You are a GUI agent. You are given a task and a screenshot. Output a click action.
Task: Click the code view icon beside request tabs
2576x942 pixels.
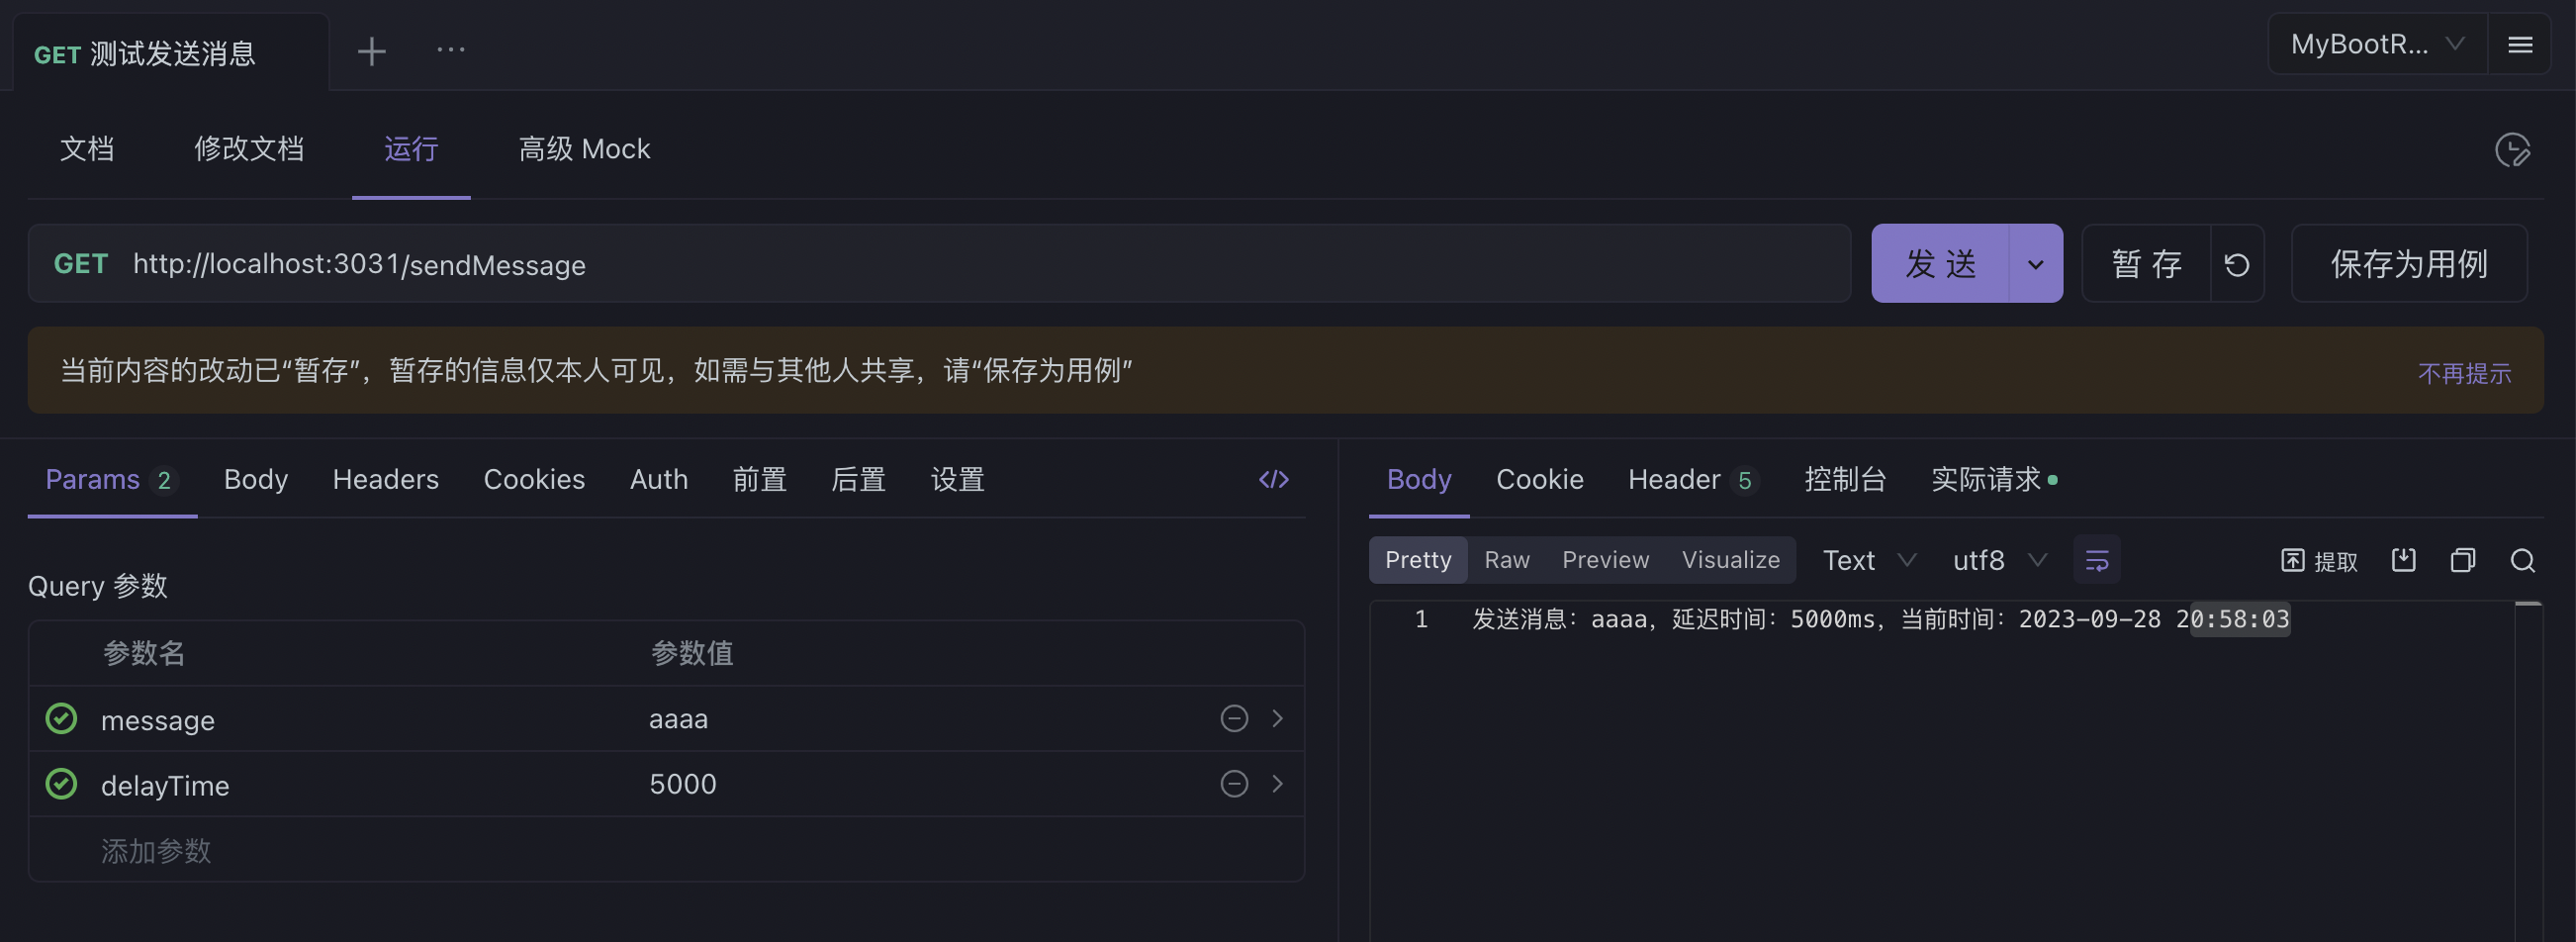(x=1274, y=480)
